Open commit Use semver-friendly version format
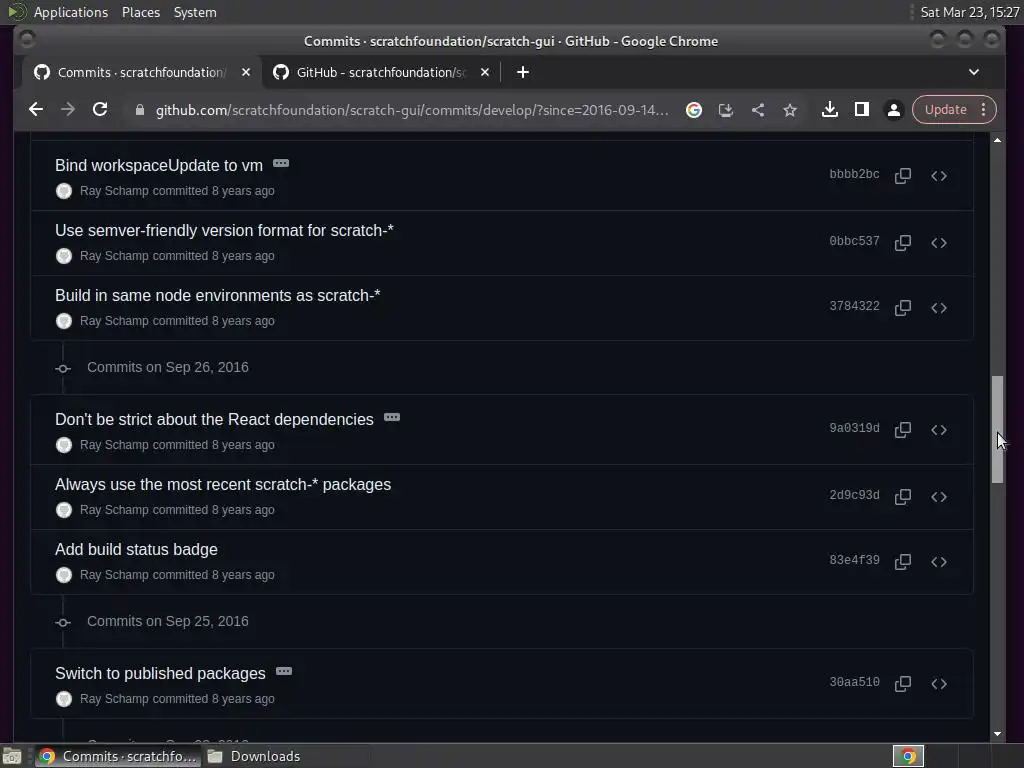 pos(224,231)
